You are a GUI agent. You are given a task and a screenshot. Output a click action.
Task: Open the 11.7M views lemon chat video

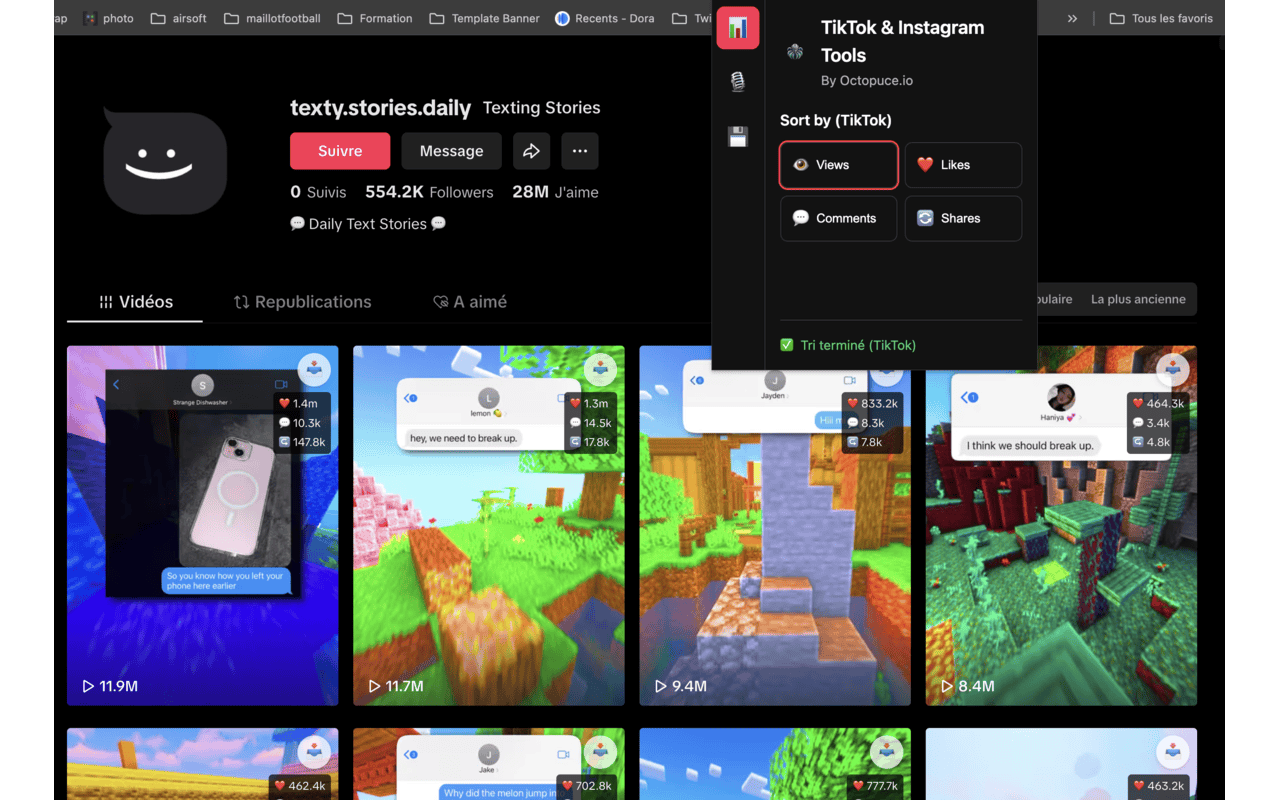pos(489,525)
